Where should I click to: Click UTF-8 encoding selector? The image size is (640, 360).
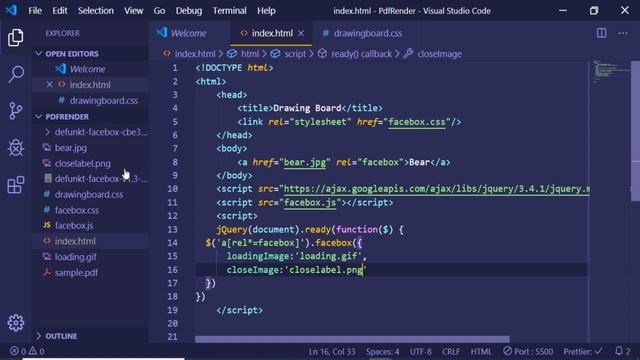point(420,351)
